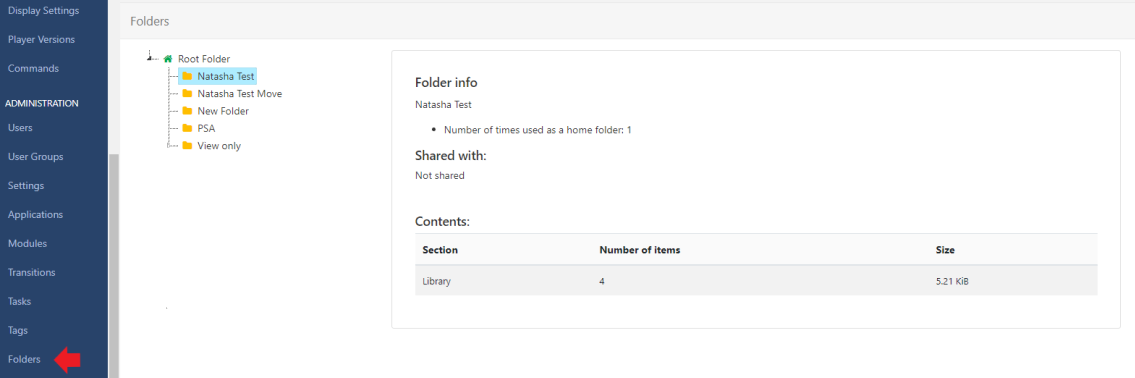Open Player Versions page

click(x=41, y=40)
